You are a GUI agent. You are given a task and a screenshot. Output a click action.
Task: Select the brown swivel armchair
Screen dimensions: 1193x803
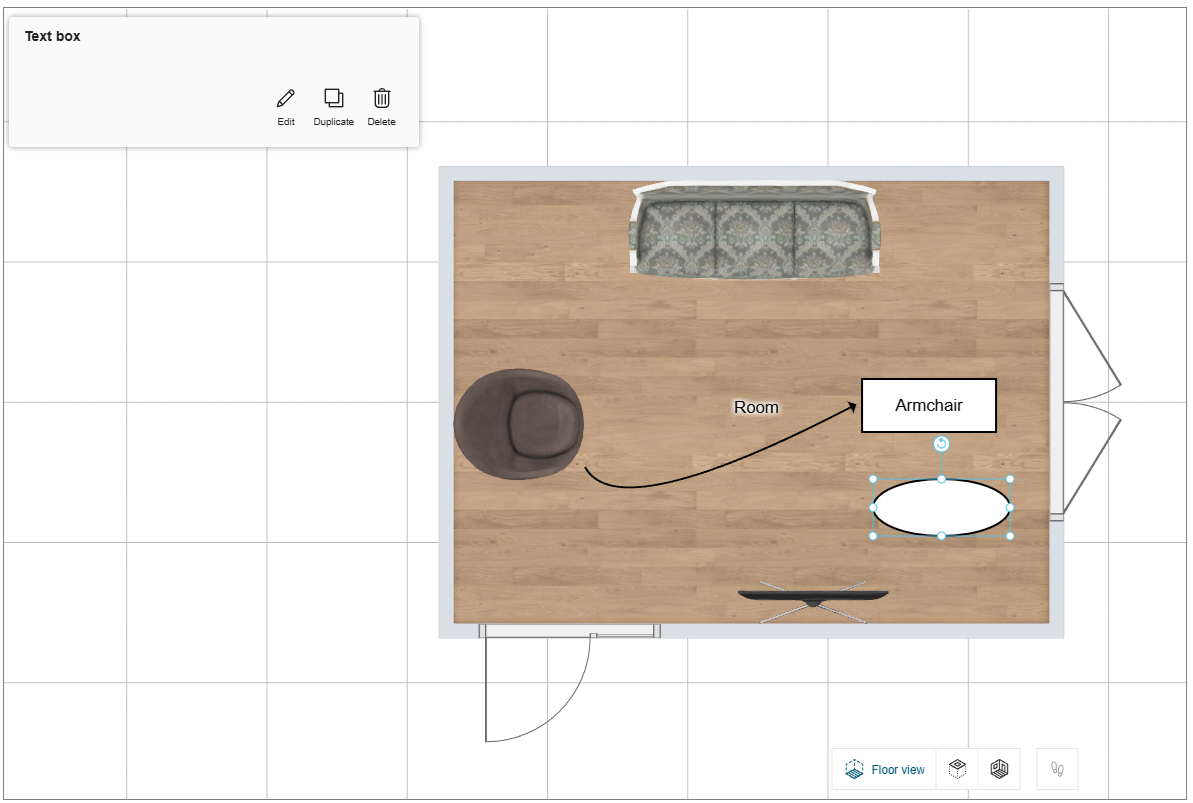[519, 425]
